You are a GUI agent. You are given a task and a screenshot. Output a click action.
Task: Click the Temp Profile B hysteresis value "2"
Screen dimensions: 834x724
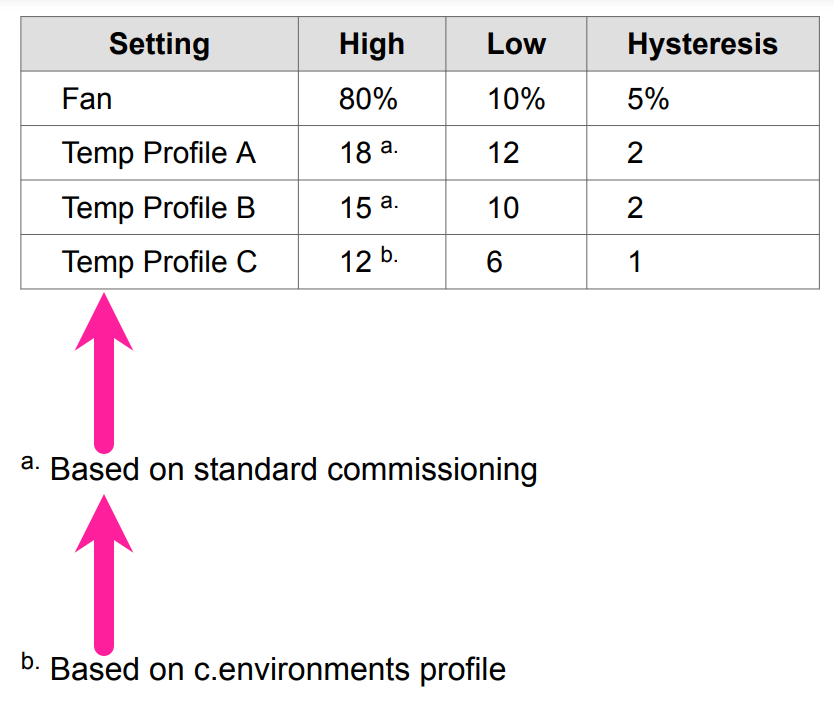635,208
